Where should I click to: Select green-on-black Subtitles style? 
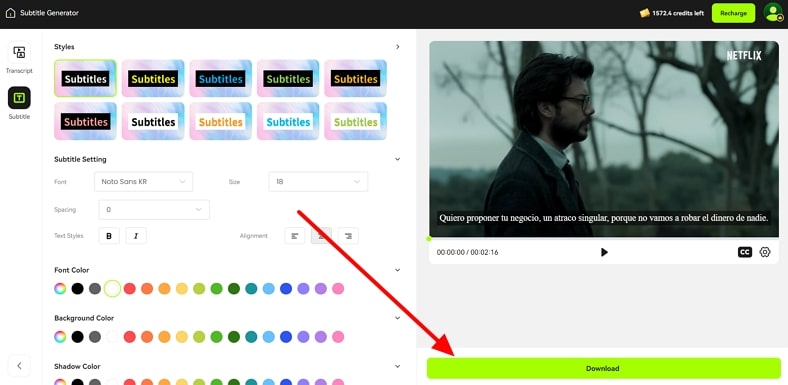288,78
